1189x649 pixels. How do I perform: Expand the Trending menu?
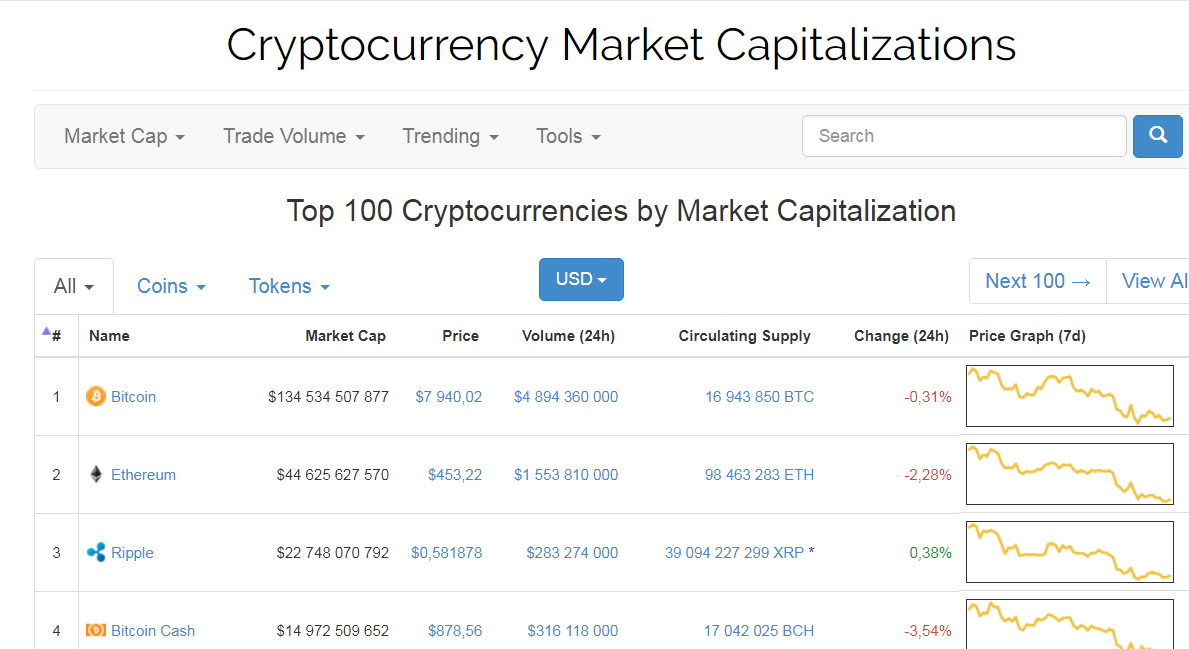[450, 136]
